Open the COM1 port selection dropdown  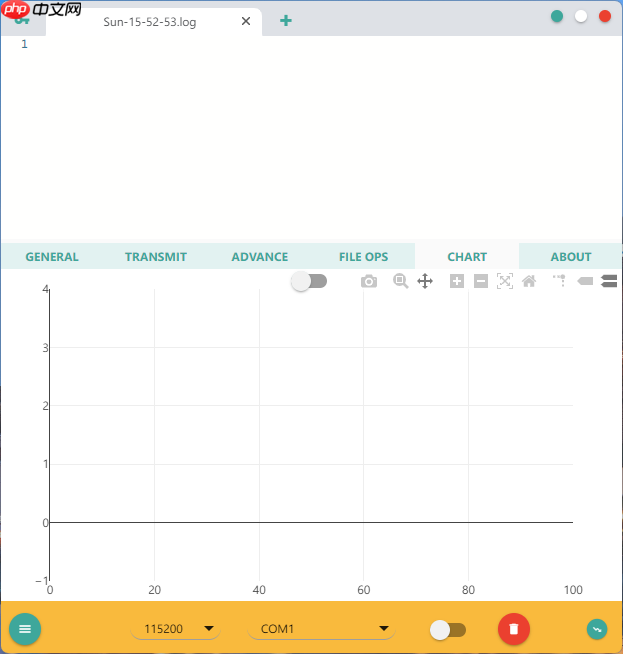click(x=322, y=629)
